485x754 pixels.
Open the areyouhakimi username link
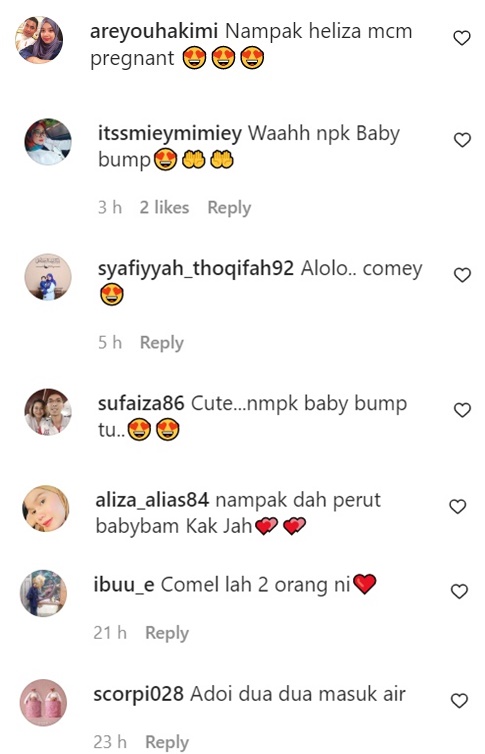click(x=154, y=32)
